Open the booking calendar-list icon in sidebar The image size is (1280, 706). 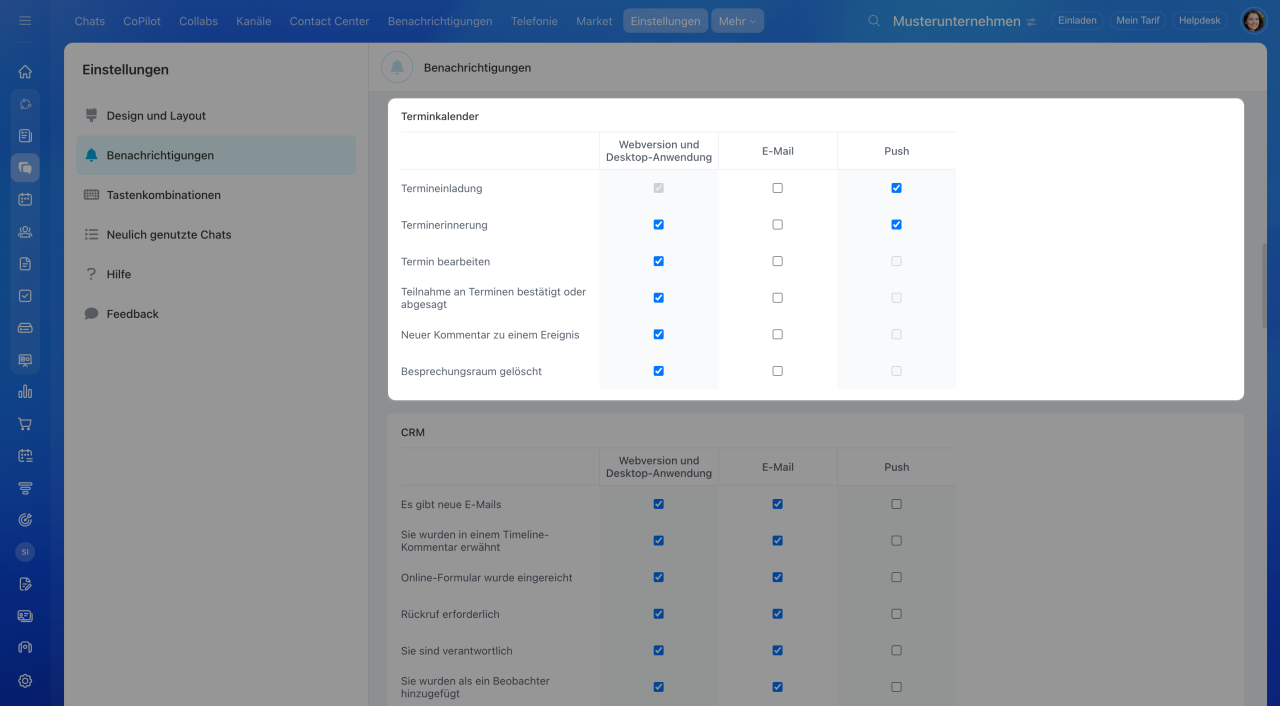pos(25,456)
